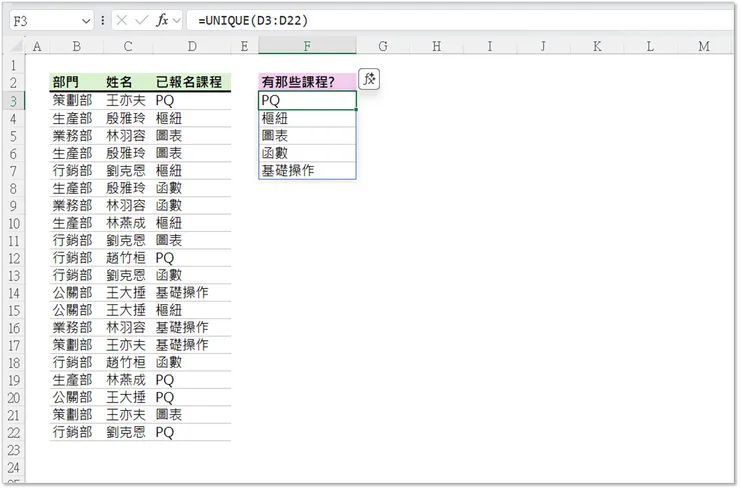Click 策劃部 in row 3
The width and height of the screenshot is (740, 489).
click(72, 101)
